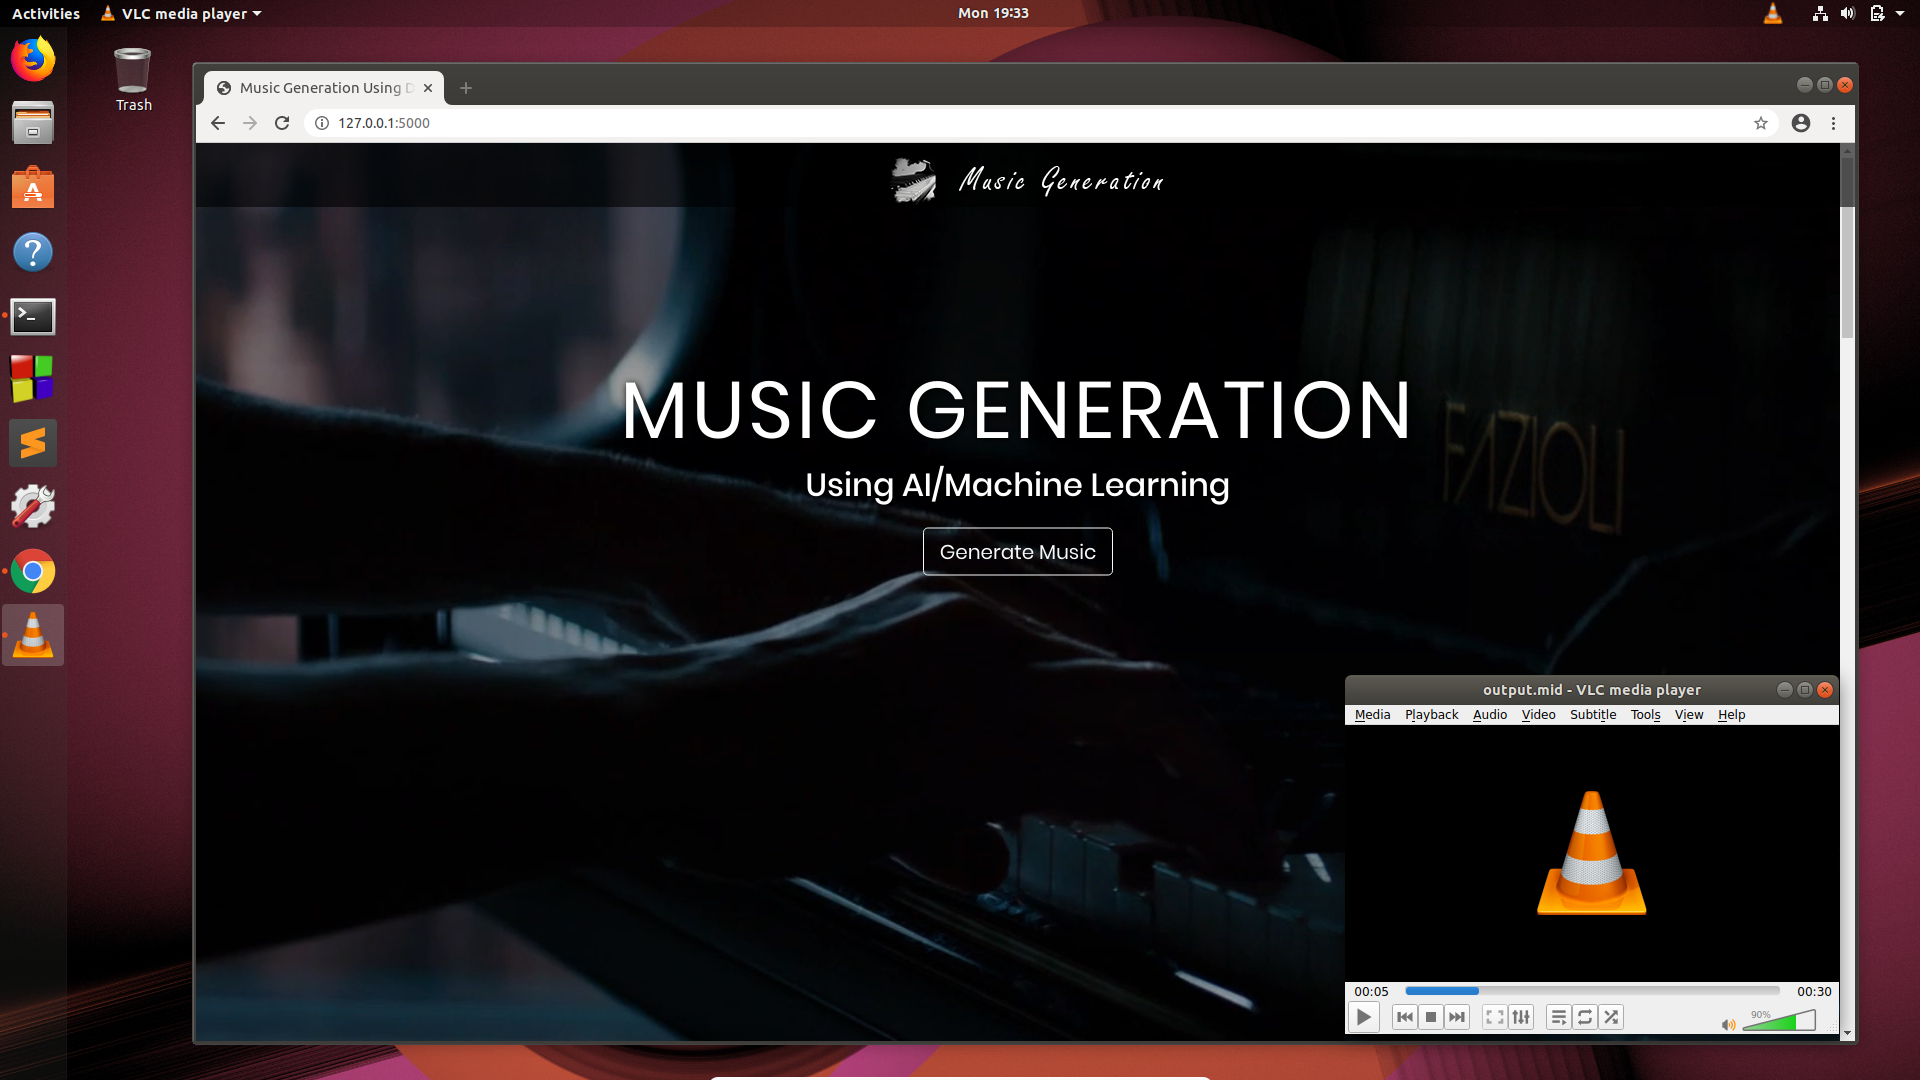This screenshot has width=1920, height=1080.
Task: Stop playback in VLC
Action: tap(1431, 1017)
